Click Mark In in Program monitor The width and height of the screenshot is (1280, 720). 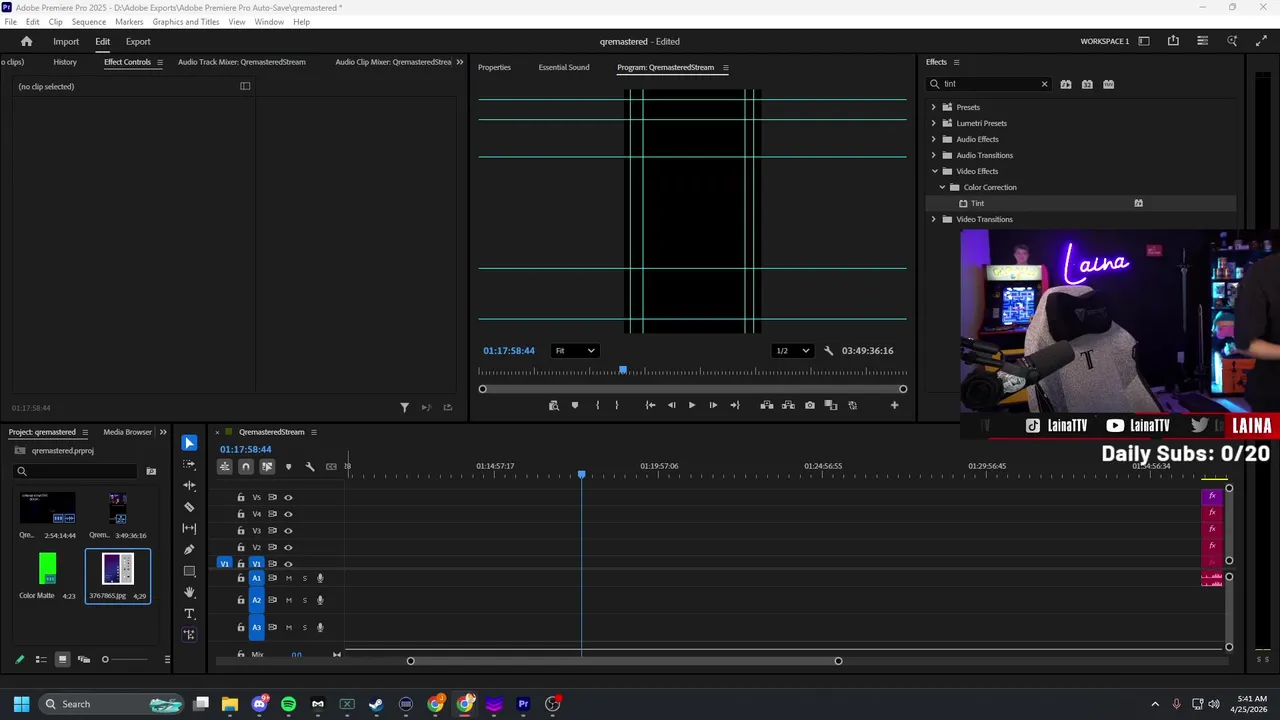point(597,405)
